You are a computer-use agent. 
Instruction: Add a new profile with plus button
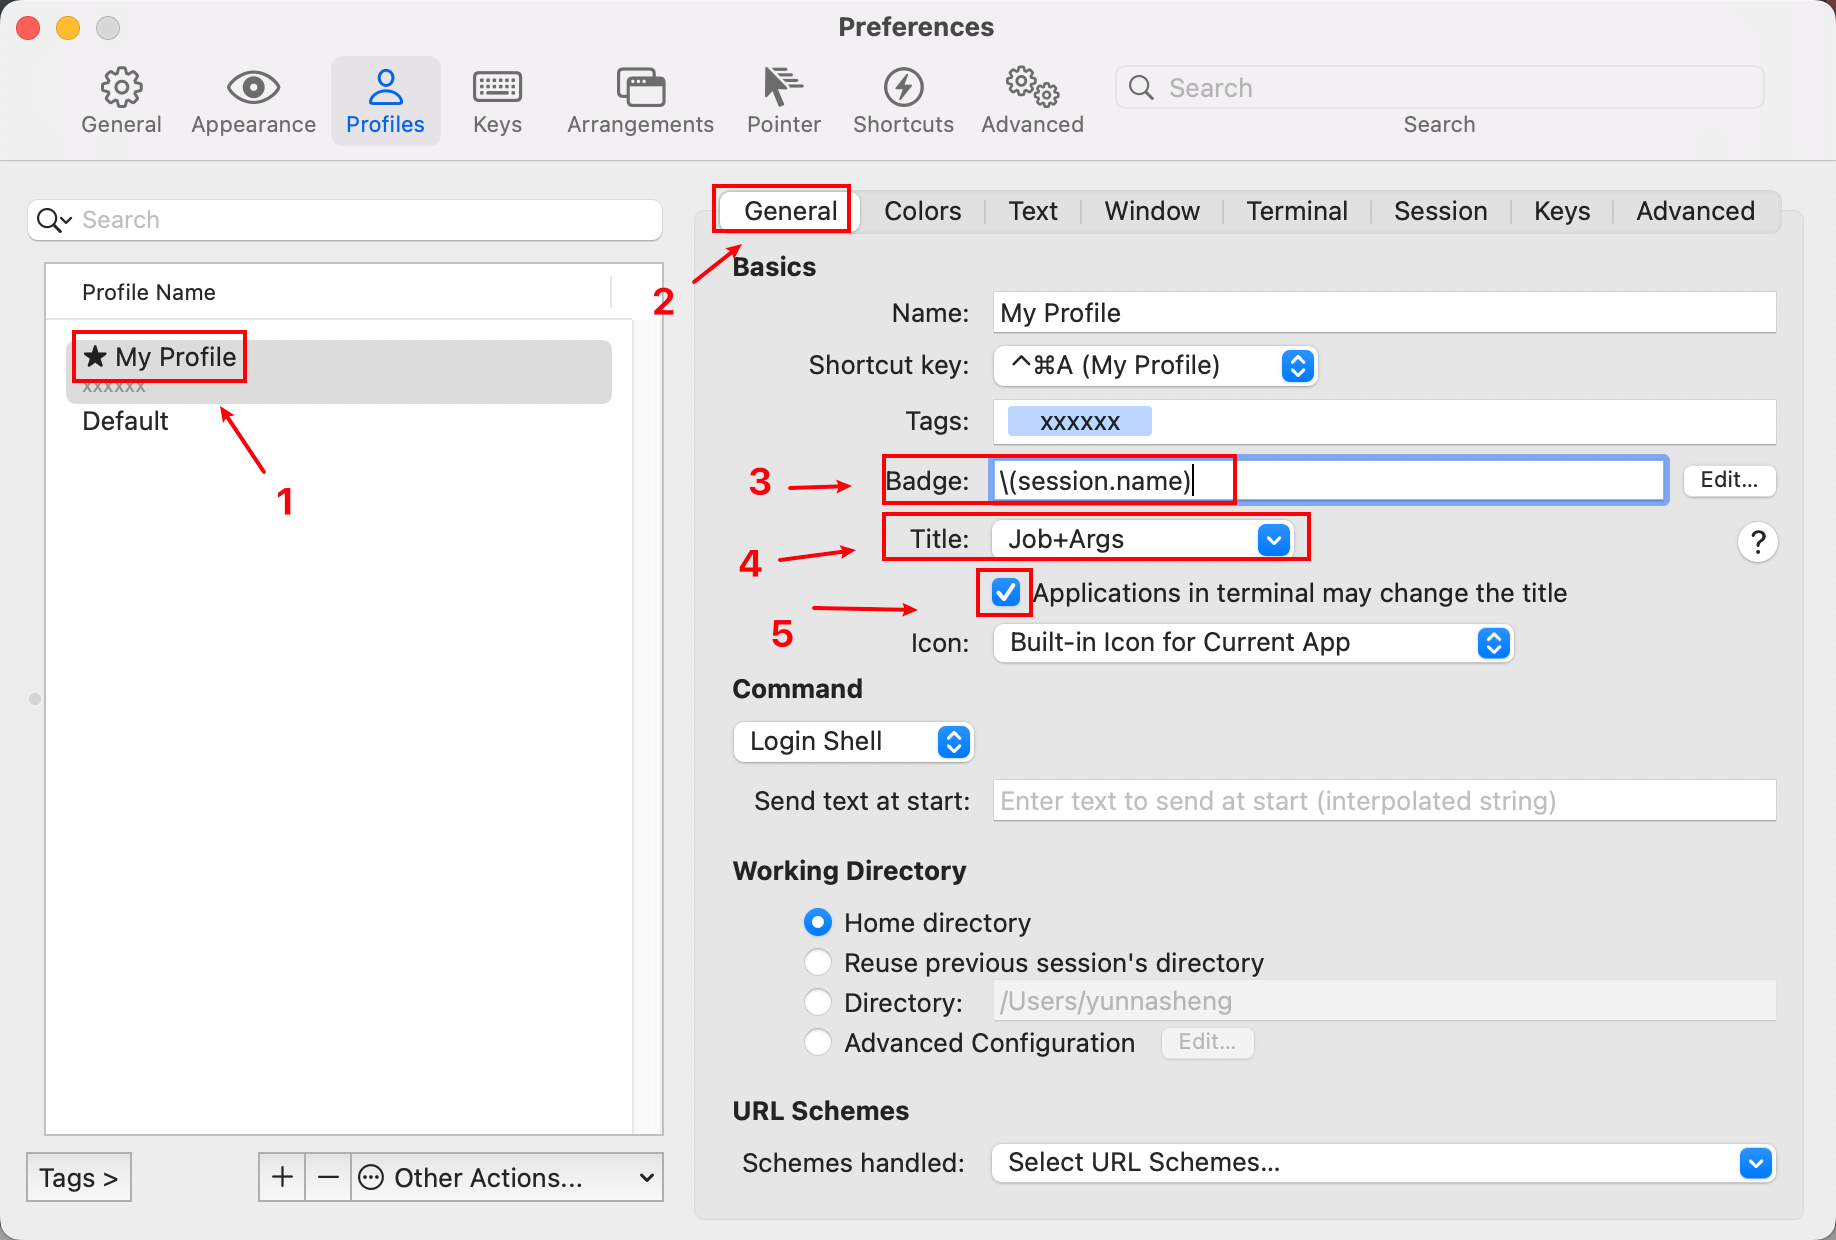282,1177
